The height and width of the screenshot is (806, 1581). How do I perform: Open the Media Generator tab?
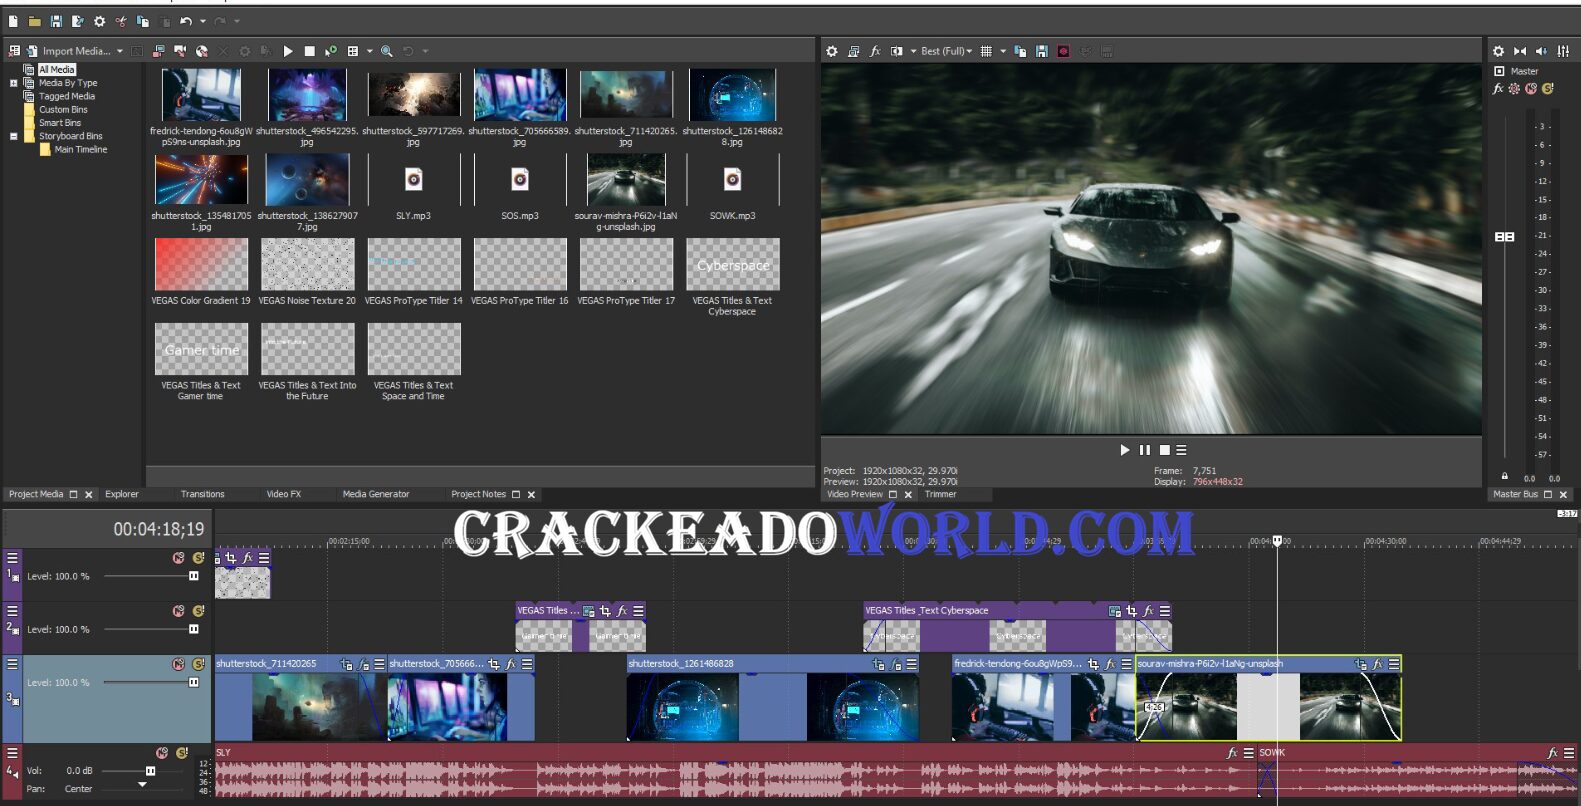(376, 494)
